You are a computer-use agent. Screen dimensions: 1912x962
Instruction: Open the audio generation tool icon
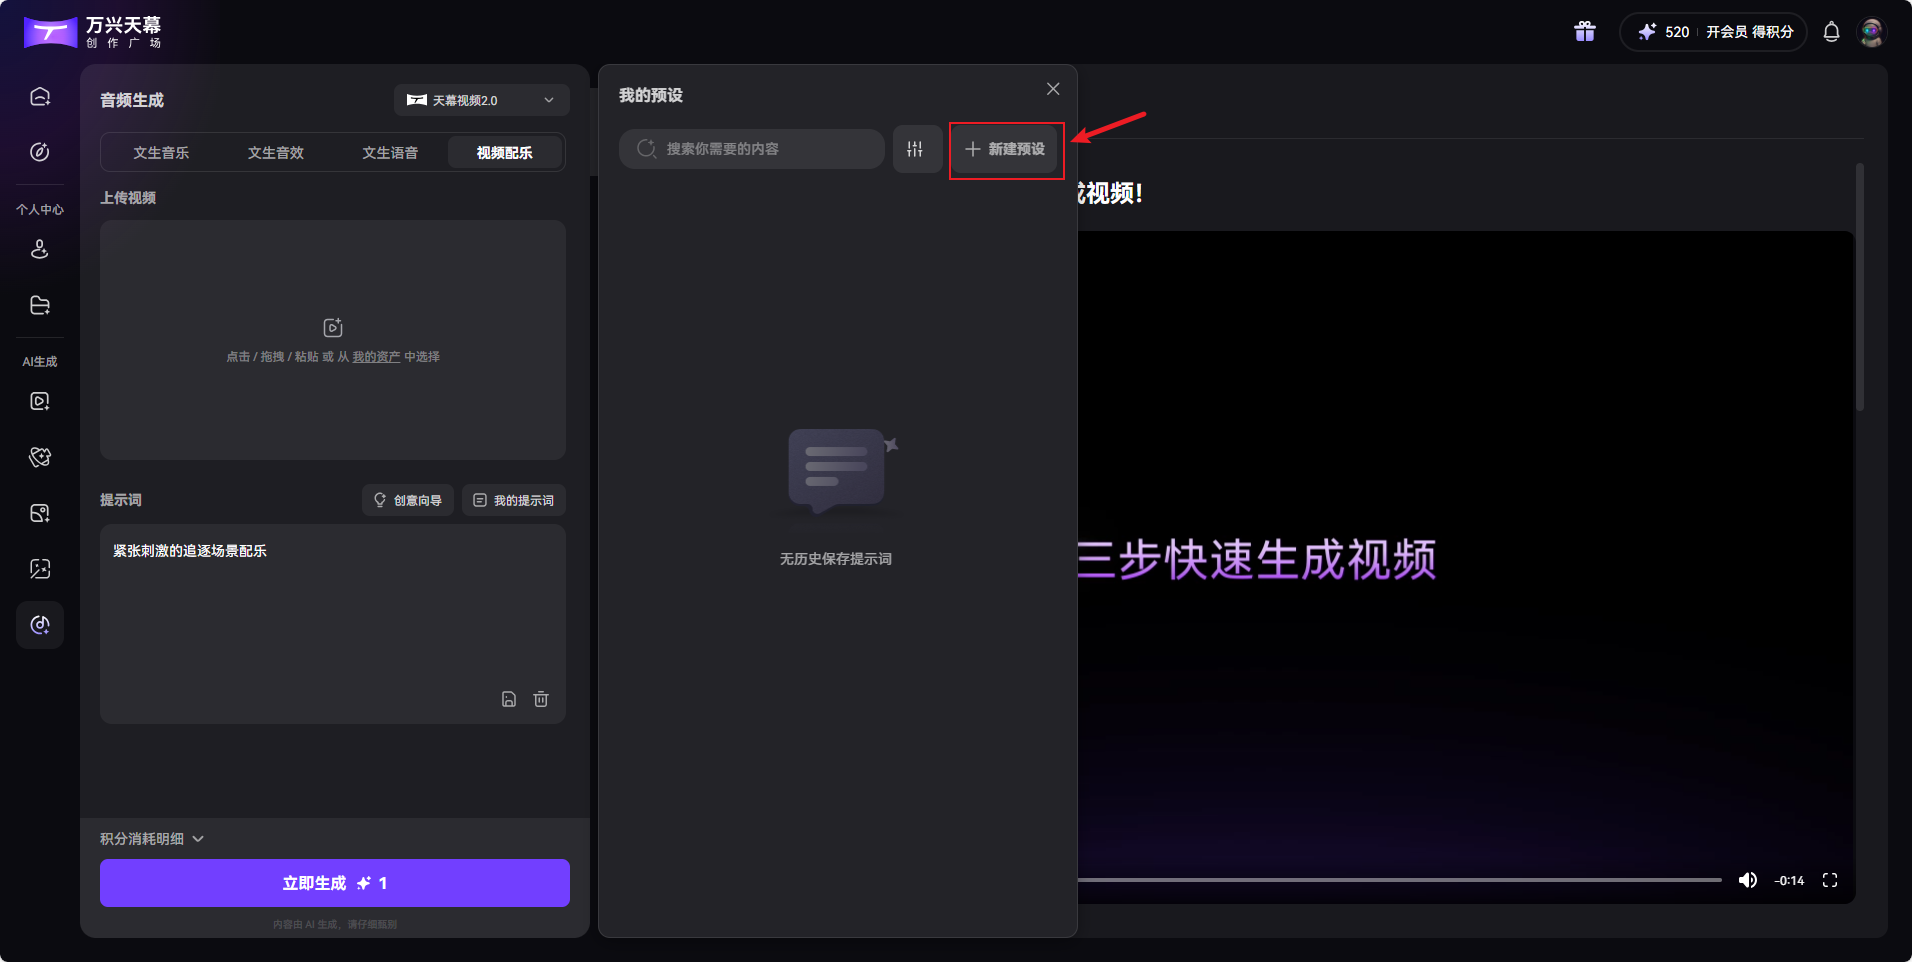point(39,625)
